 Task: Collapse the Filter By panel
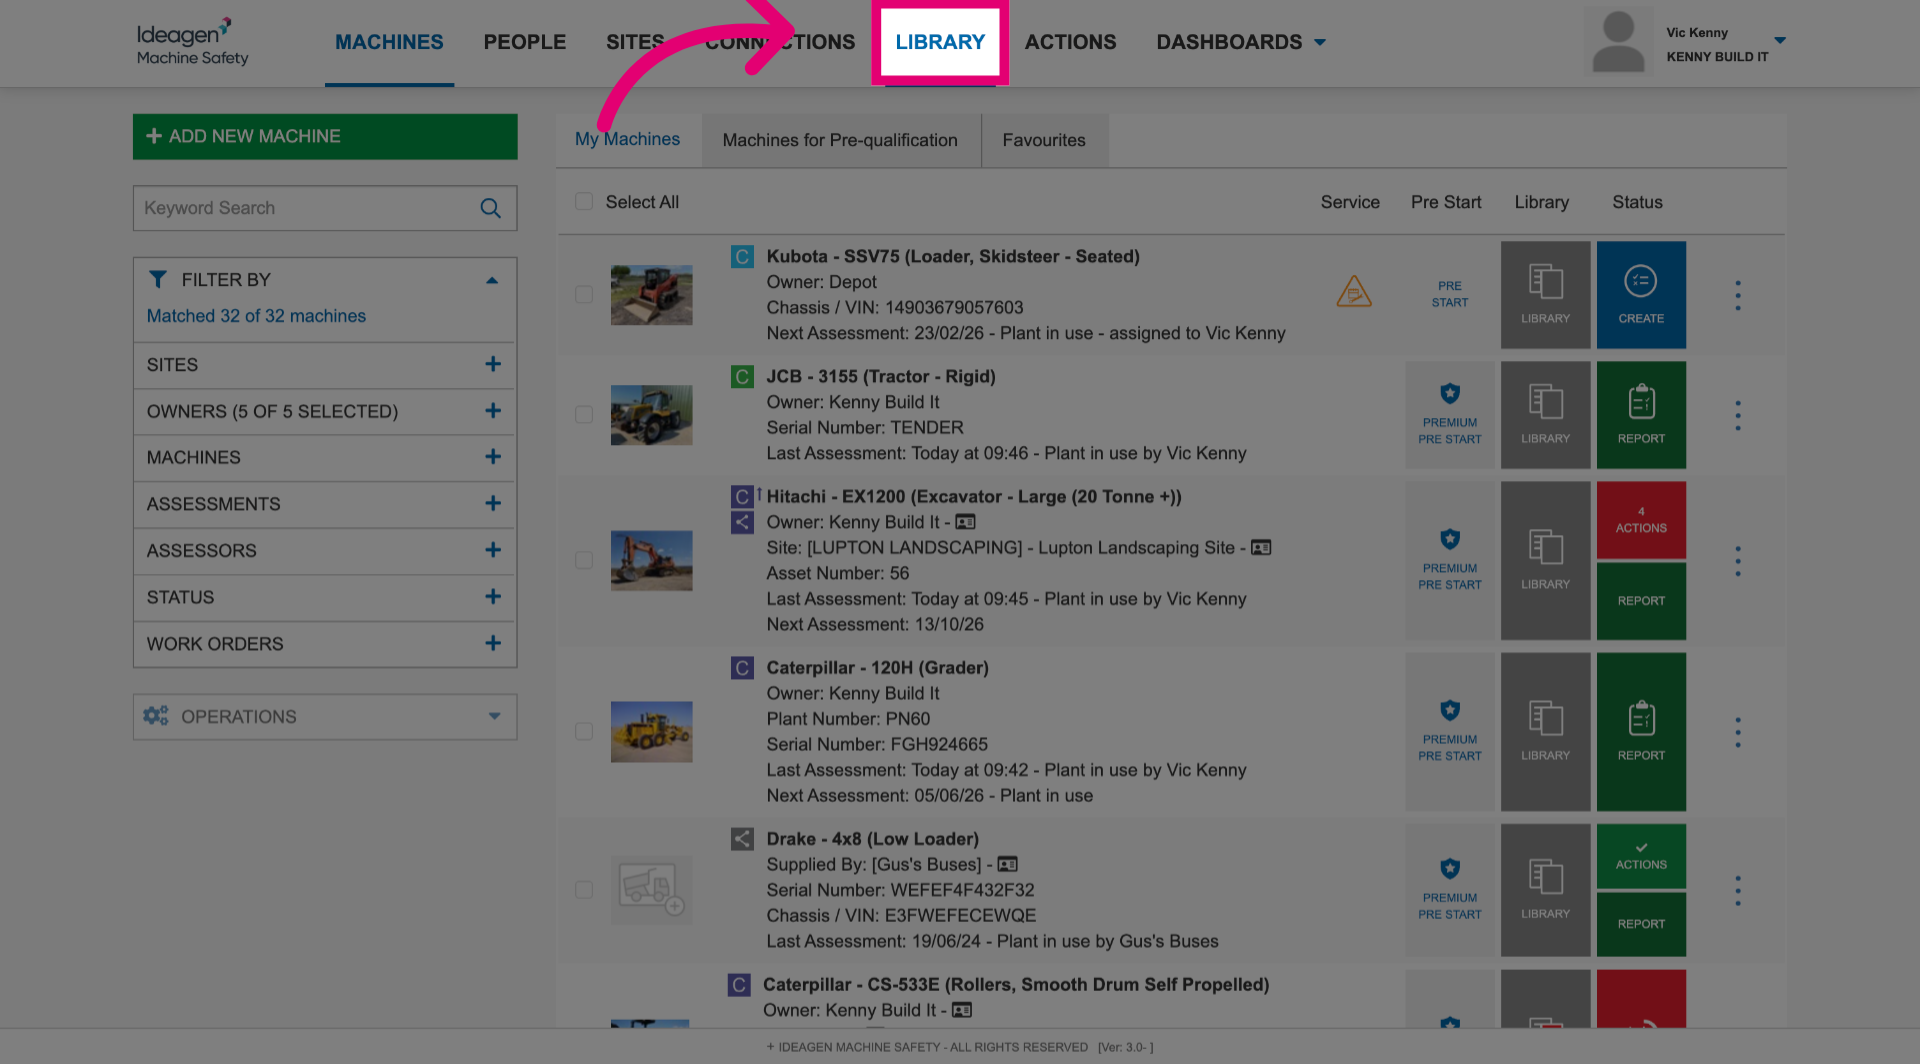492,280
